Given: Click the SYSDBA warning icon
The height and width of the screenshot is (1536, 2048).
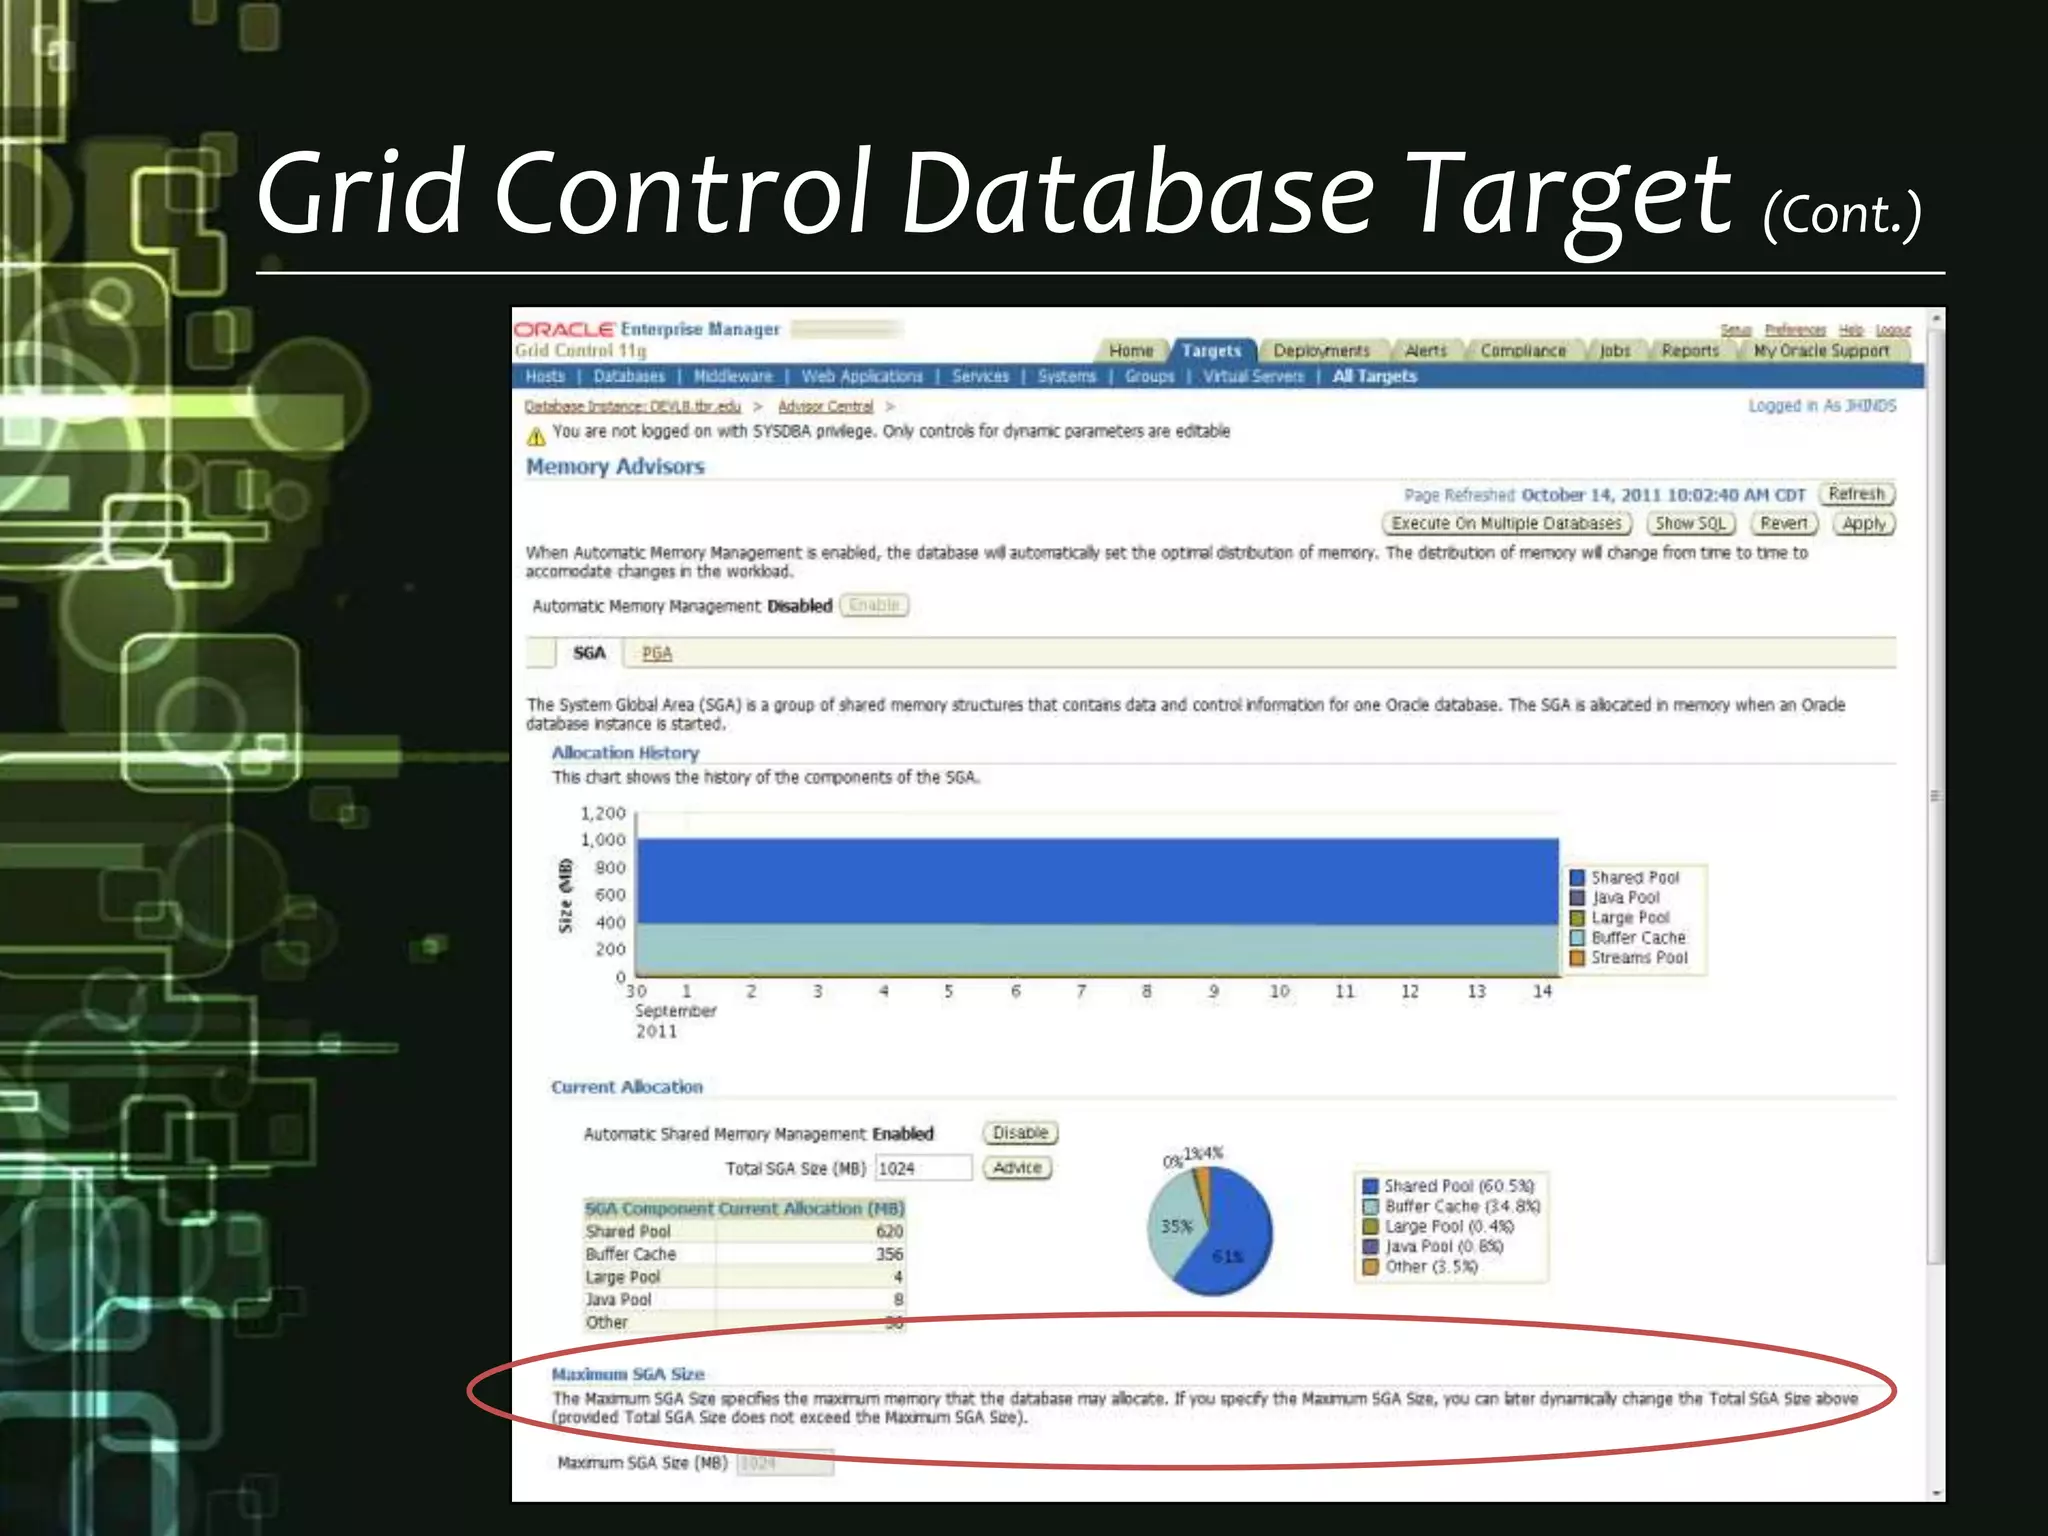Looking at the screenshot, I should [536, 436].
